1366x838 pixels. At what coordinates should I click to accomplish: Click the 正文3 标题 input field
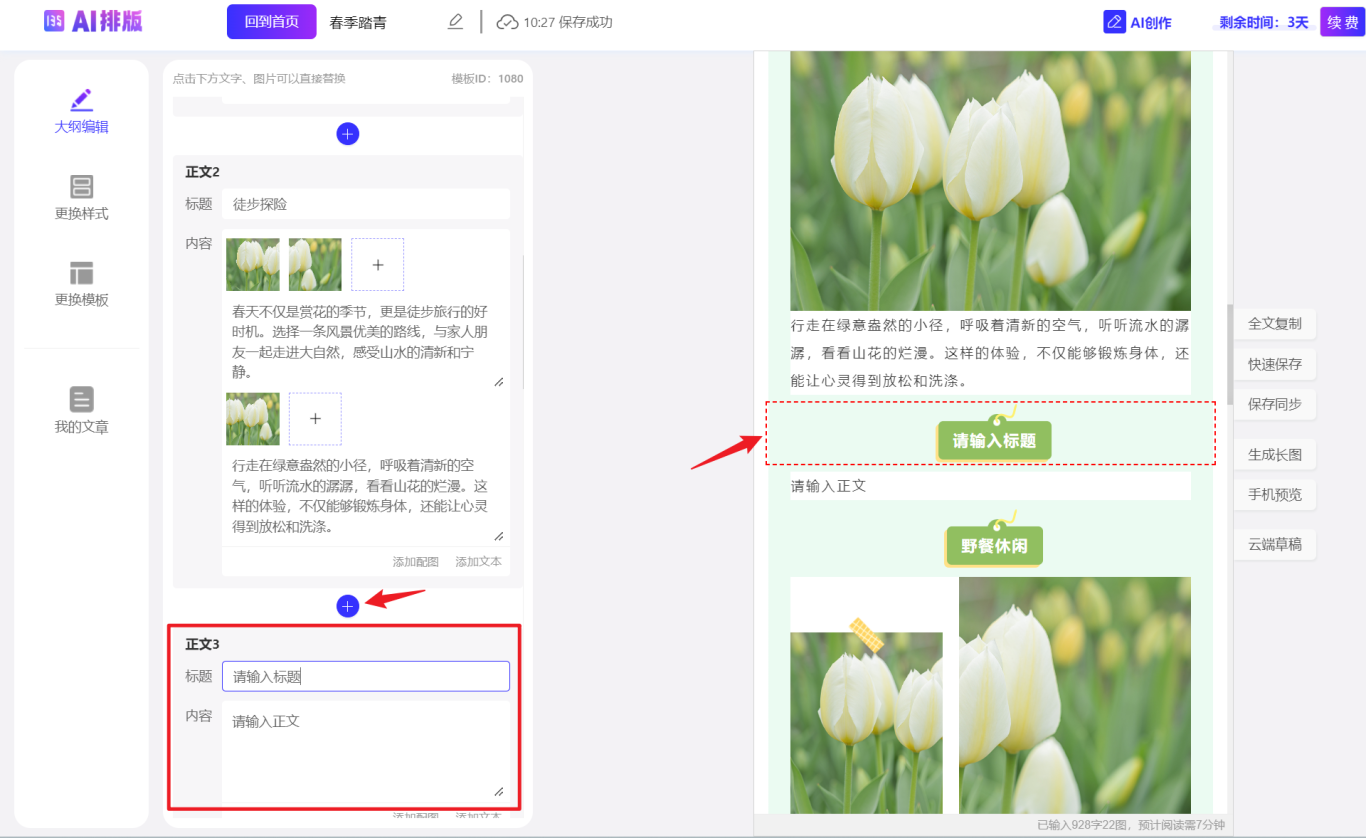tap(366, 676)
